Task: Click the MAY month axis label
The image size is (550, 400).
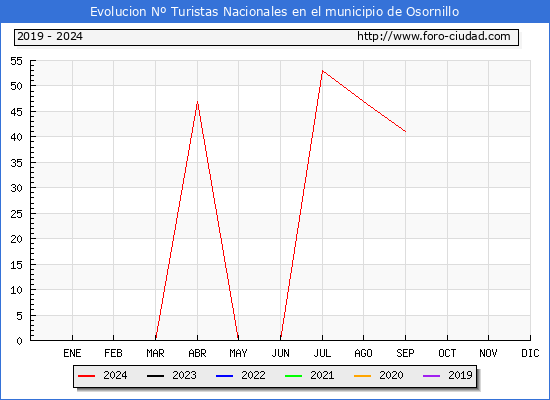Action: (239, 353)
